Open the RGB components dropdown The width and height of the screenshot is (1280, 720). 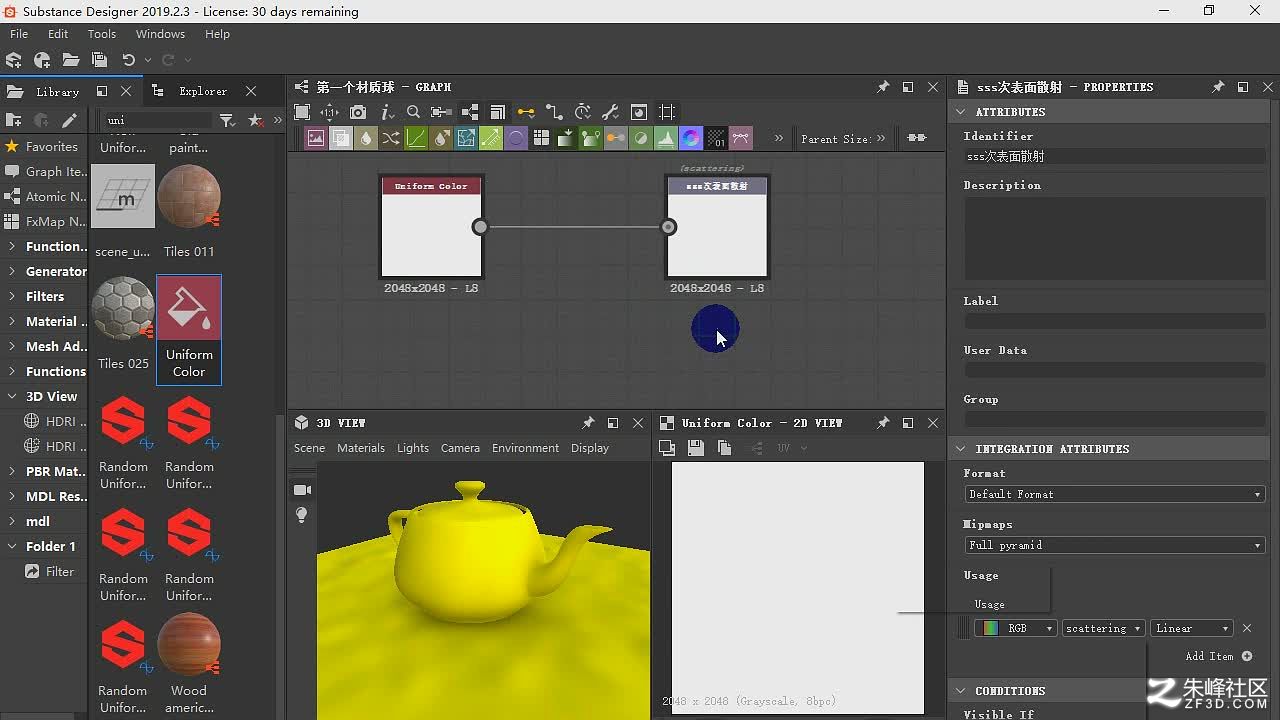[1015, 628]
